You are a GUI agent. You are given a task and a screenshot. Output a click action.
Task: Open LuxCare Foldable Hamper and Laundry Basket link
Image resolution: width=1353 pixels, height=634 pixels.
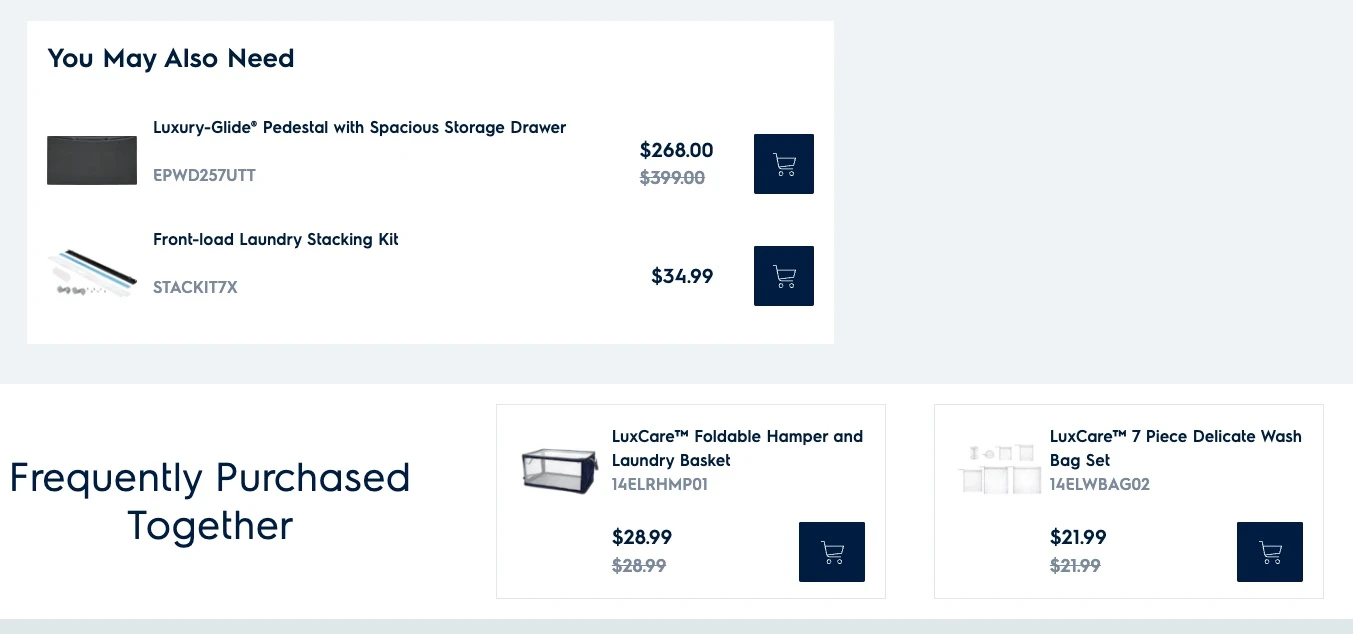tap(737, 448)
